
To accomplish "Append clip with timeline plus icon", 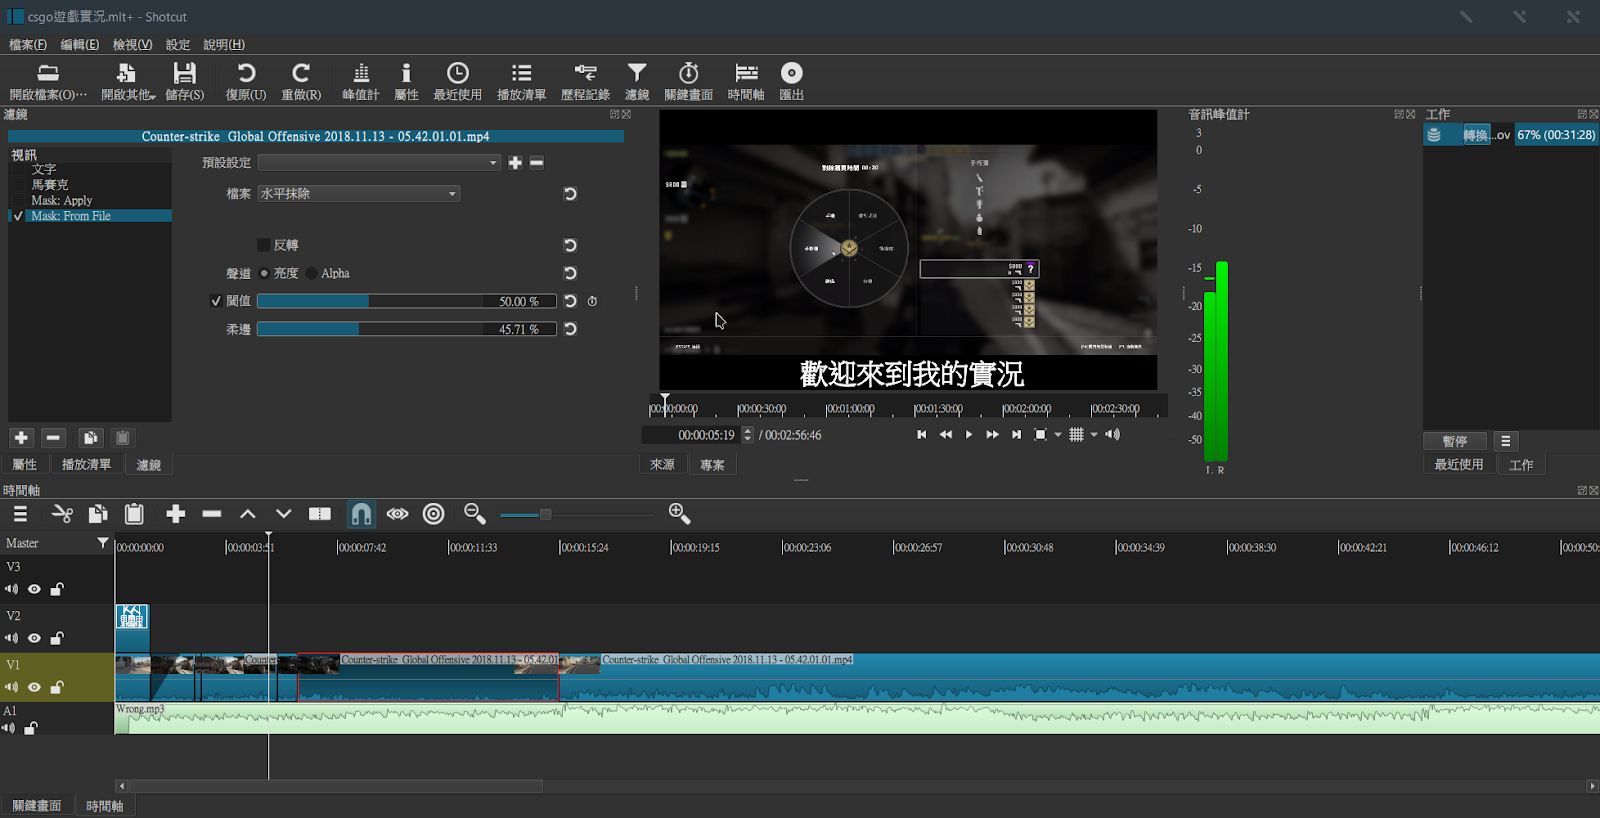I will point(176,514).
